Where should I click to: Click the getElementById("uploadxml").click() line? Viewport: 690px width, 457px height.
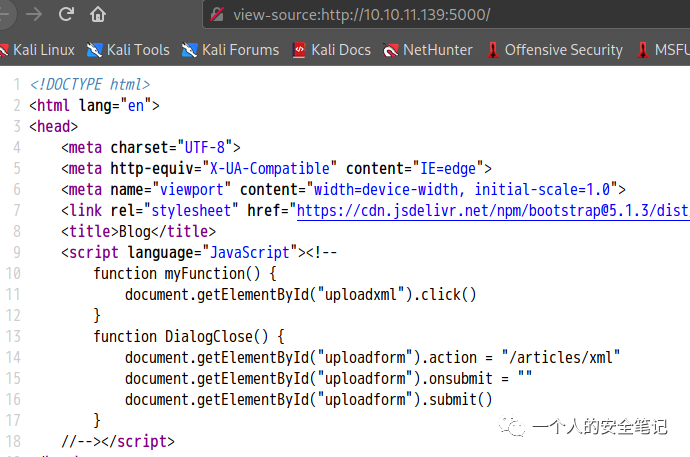click(x=301, y=295)
